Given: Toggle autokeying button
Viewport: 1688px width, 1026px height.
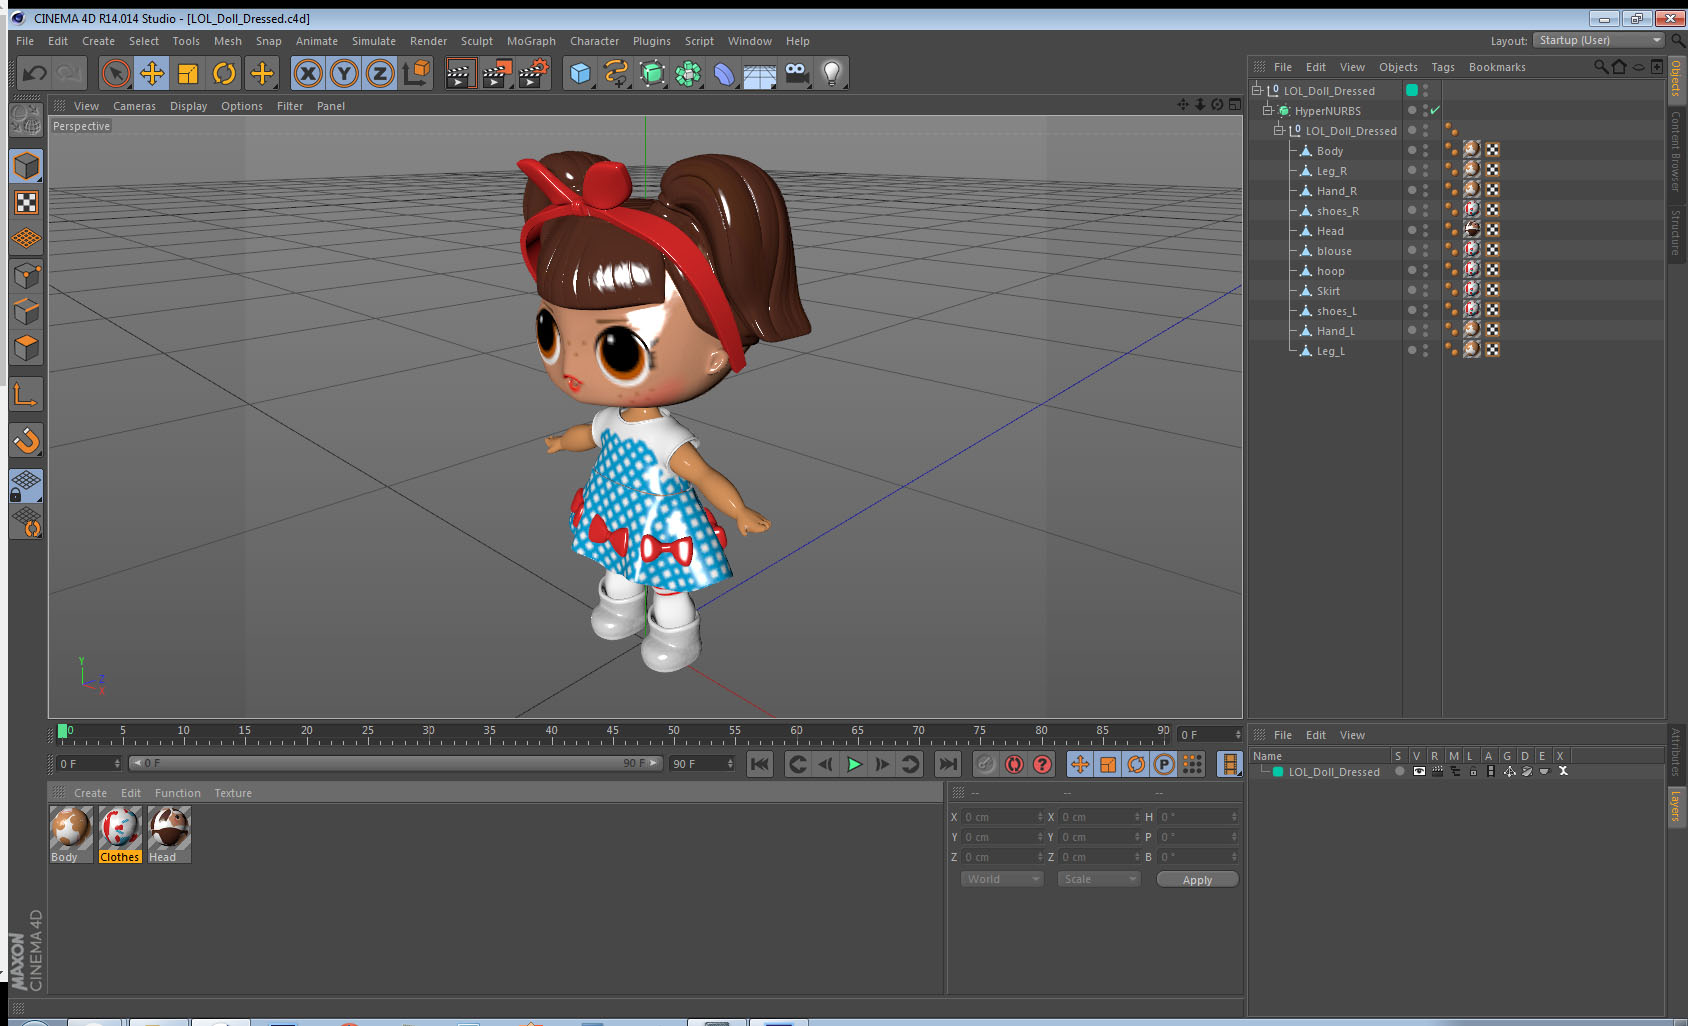Looking at the screenshot, I should (1014, 764).
